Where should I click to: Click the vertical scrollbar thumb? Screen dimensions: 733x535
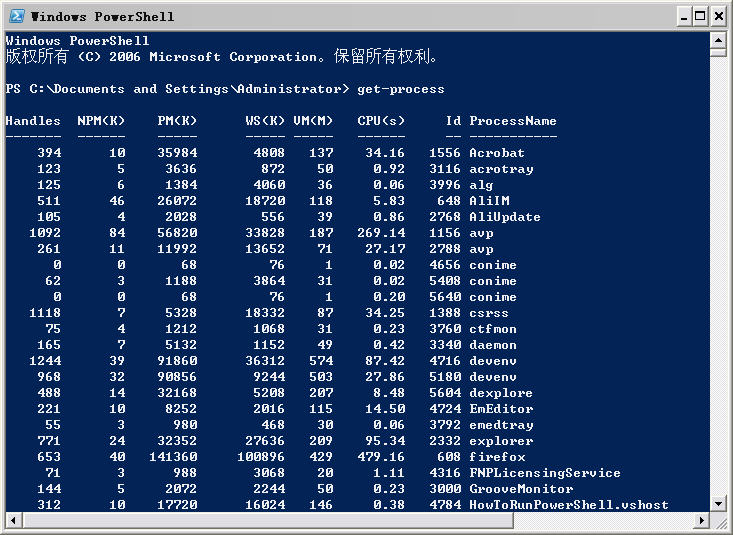click(718, 52)
